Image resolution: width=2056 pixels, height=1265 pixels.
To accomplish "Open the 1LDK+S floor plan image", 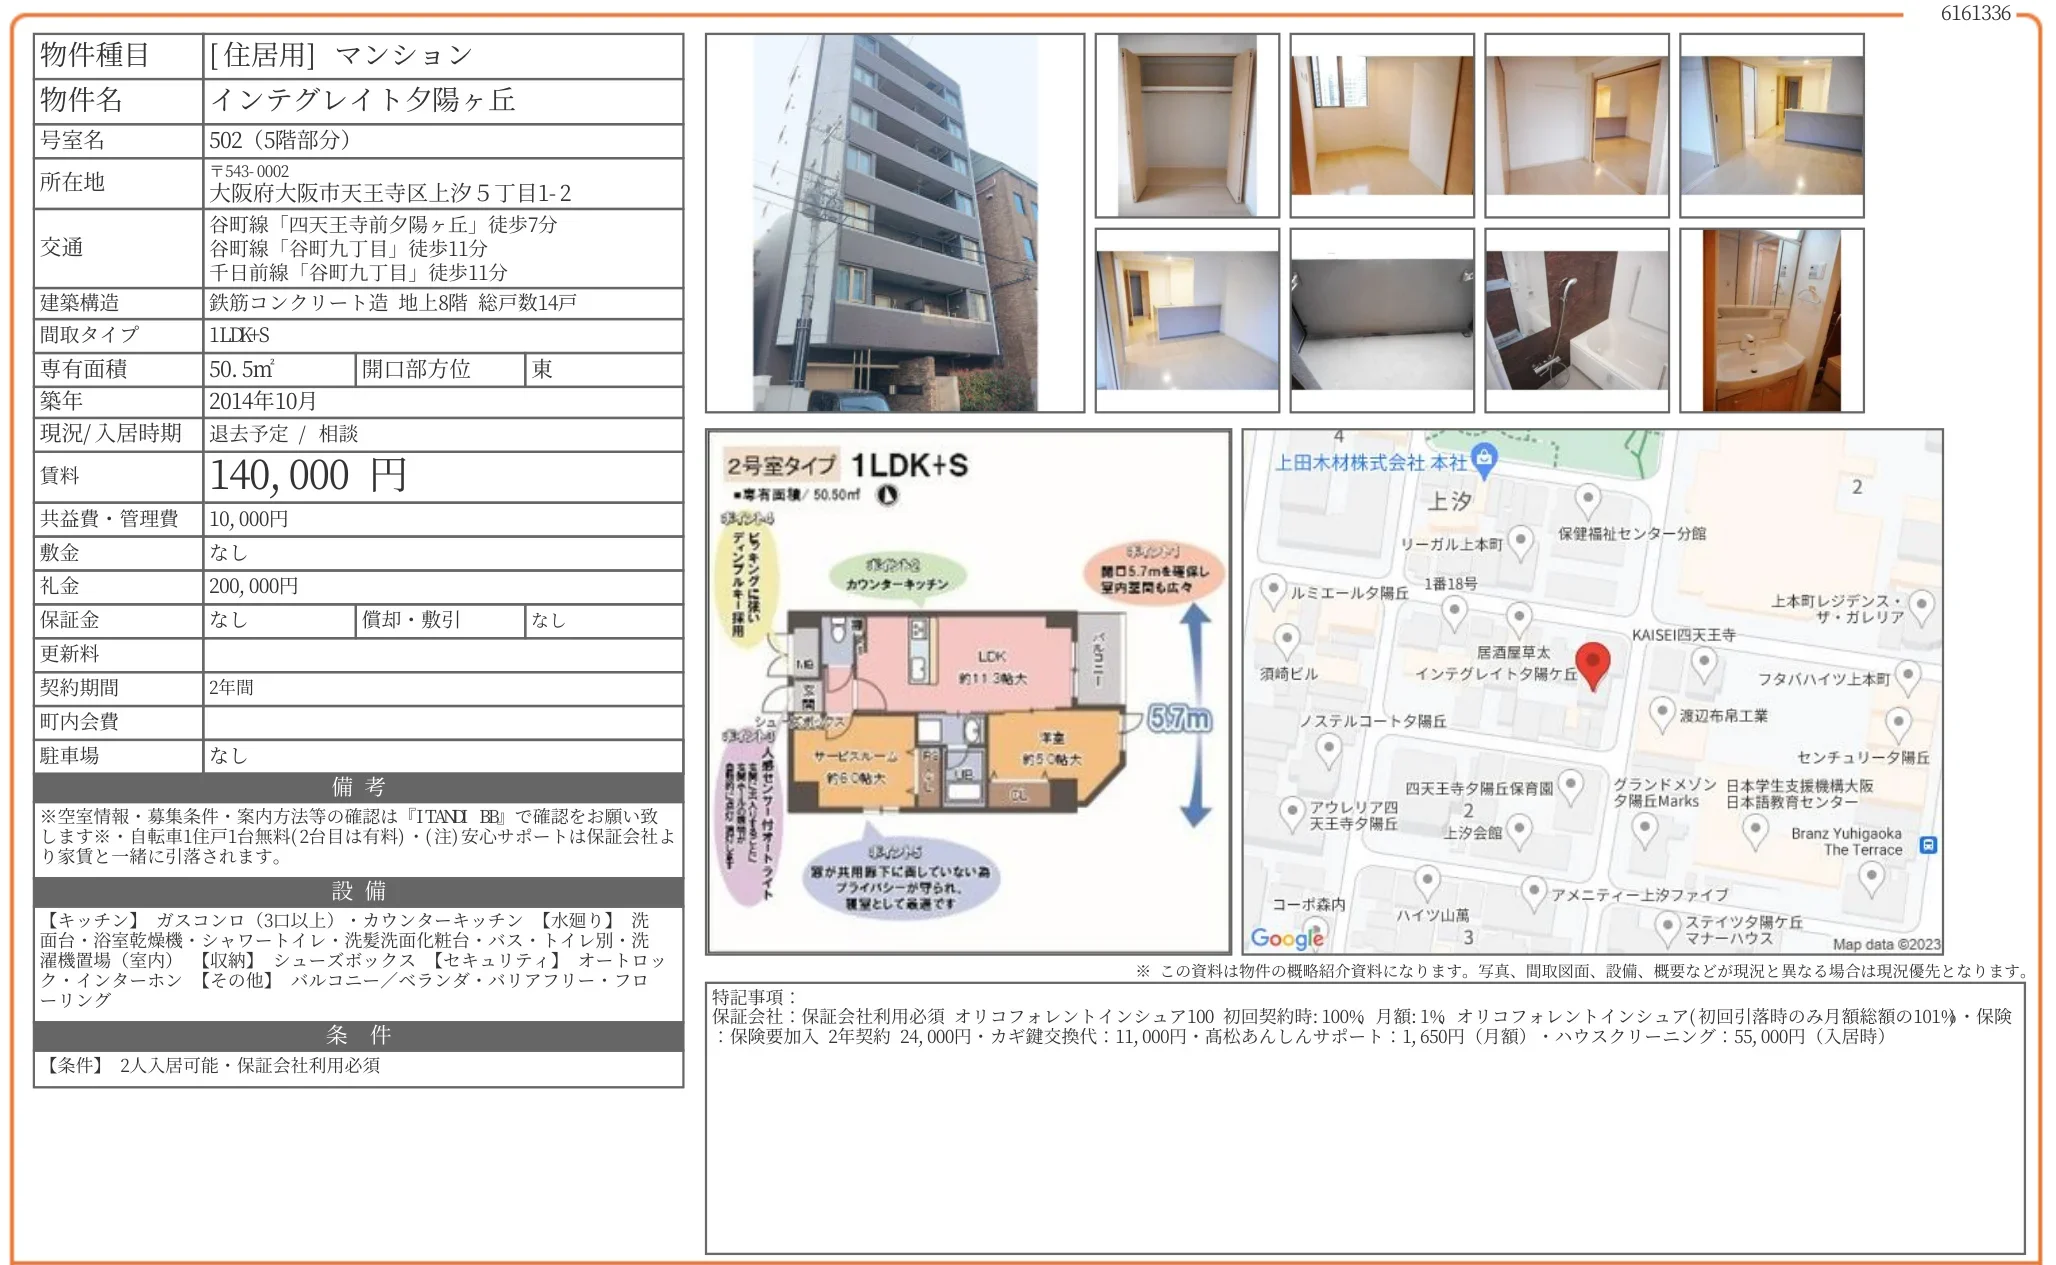I will point(968,692).
